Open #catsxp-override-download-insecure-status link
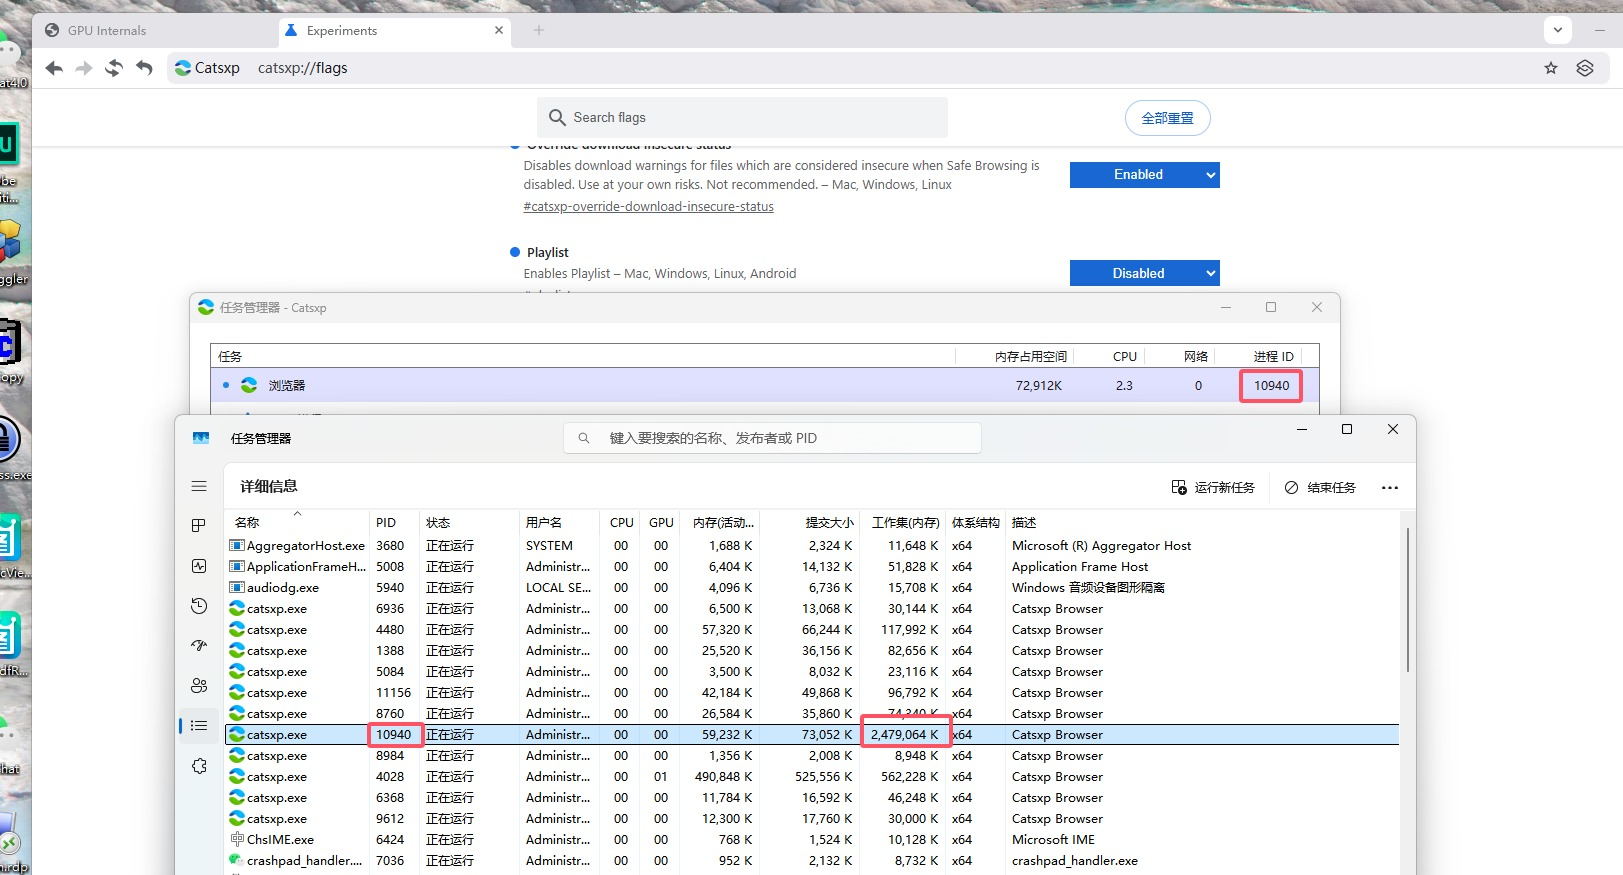This screenshot has width=1623, height=875. [x=648, y=206]
